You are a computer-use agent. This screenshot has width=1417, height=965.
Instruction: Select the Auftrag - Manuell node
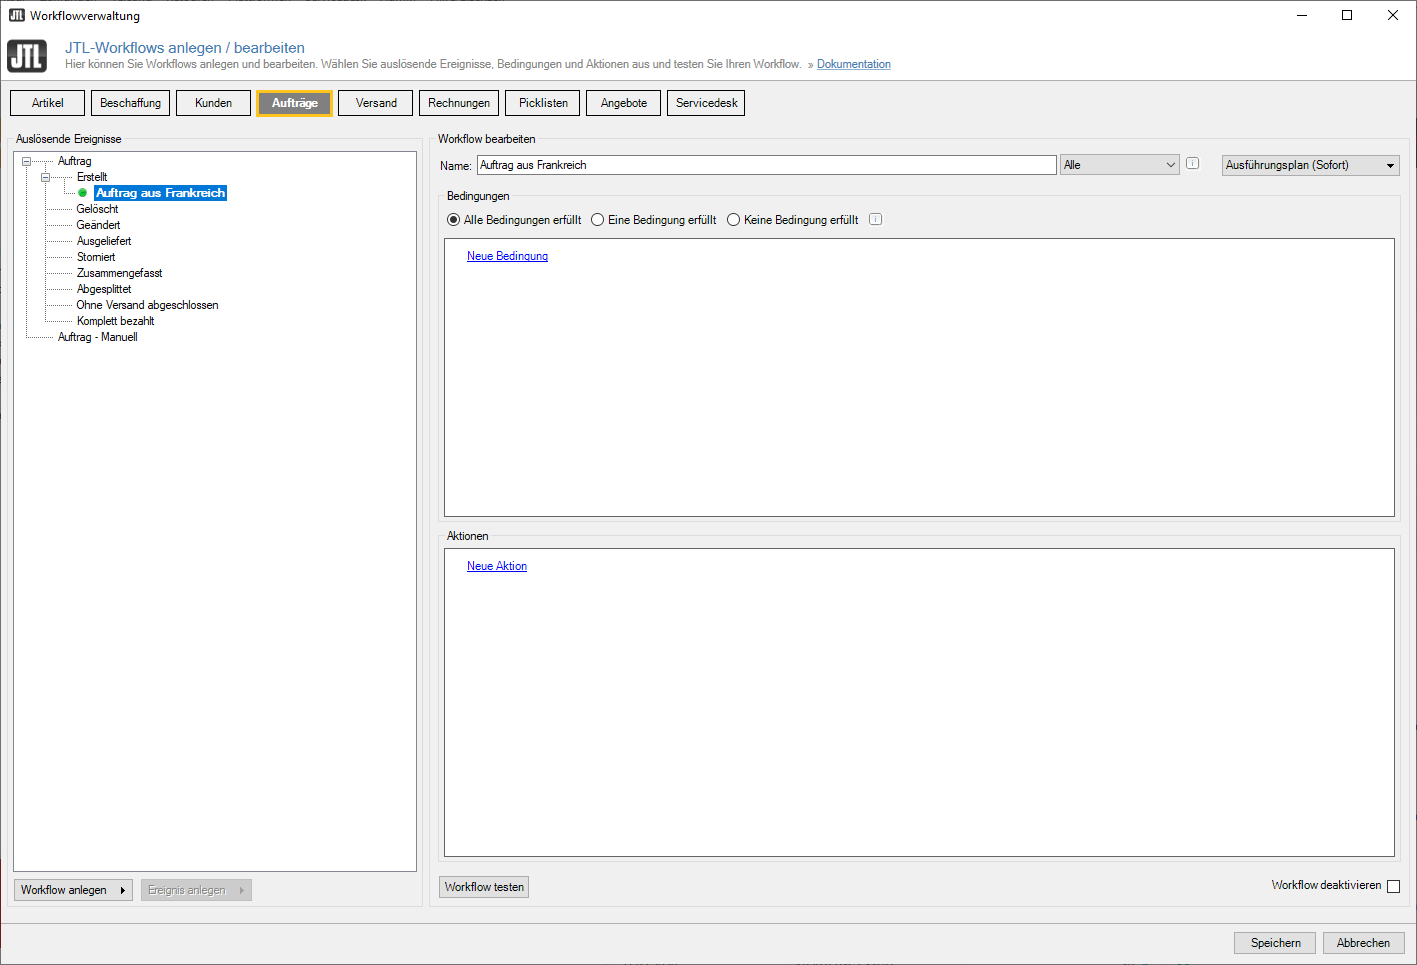click(x=97, y=337)
